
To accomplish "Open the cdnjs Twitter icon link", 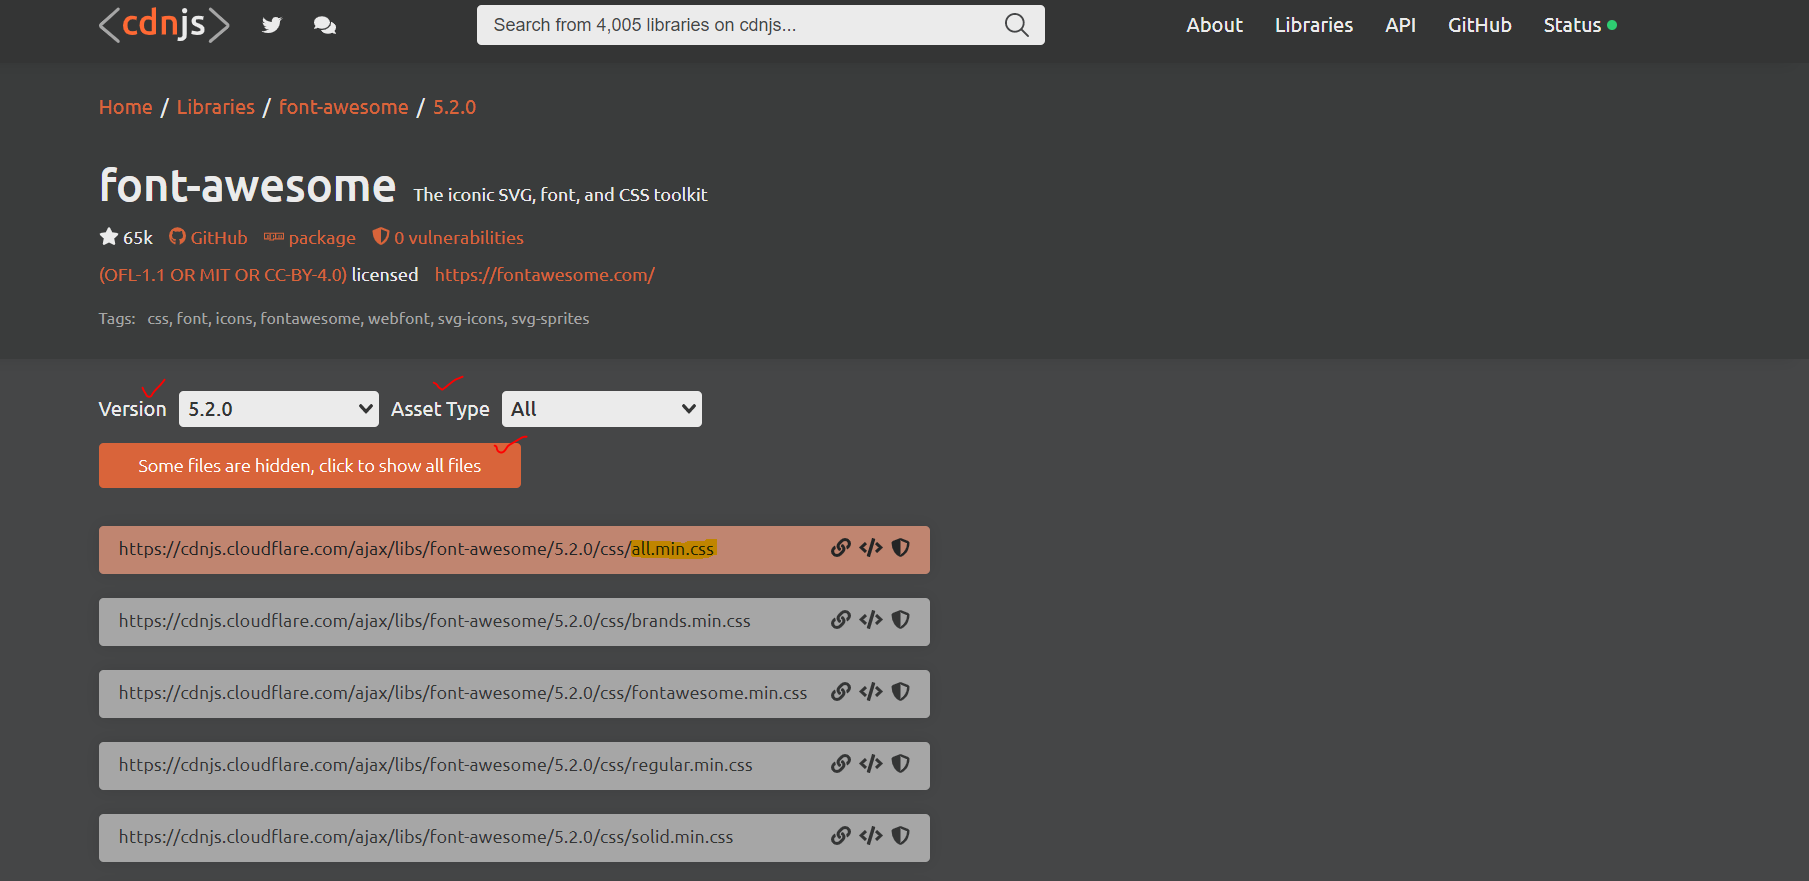I will [x=272, y=25].
